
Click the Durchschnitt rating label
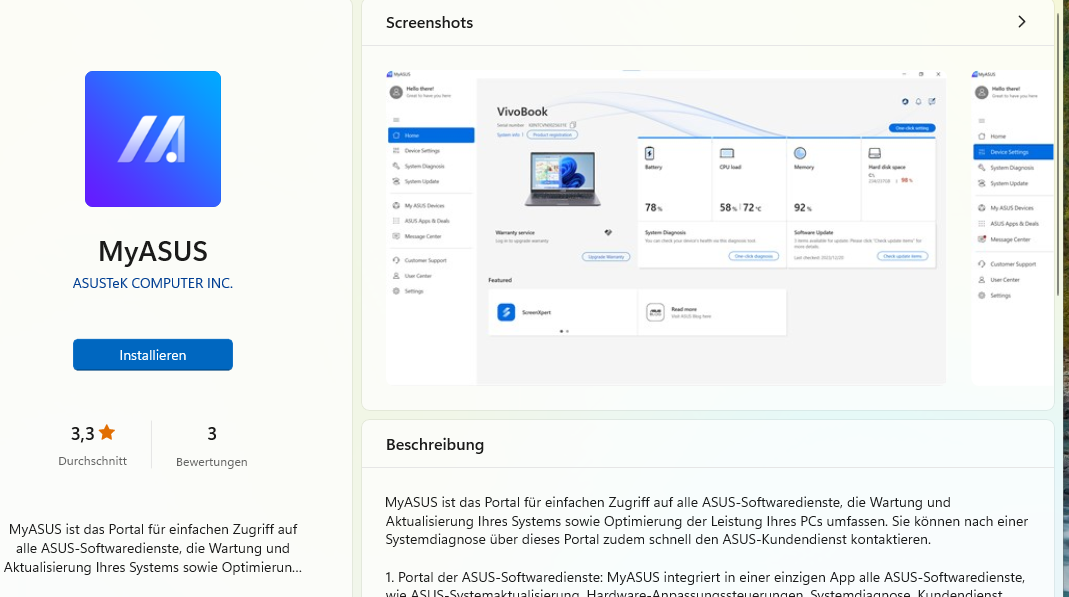tap(93, 461)
